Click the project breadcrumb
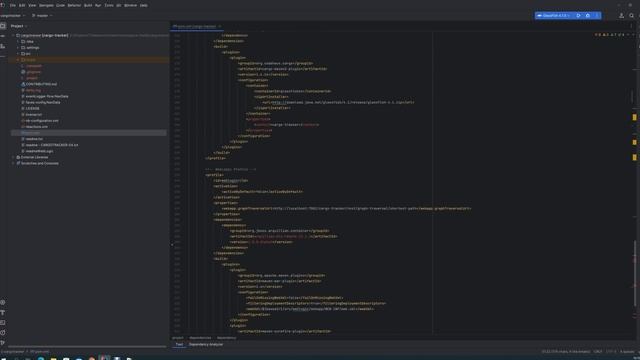Screen dimensions: 640x360 [178, 338]
